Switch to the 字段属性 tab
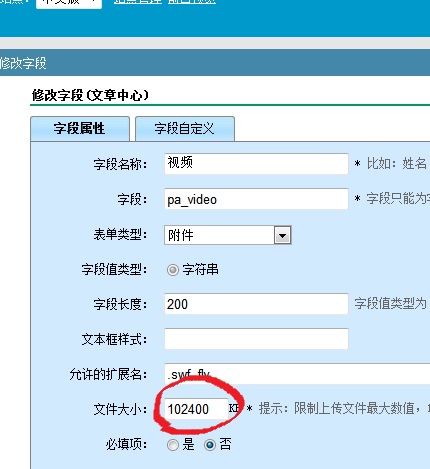The image size is (430, 469). (x=80, y=129)
